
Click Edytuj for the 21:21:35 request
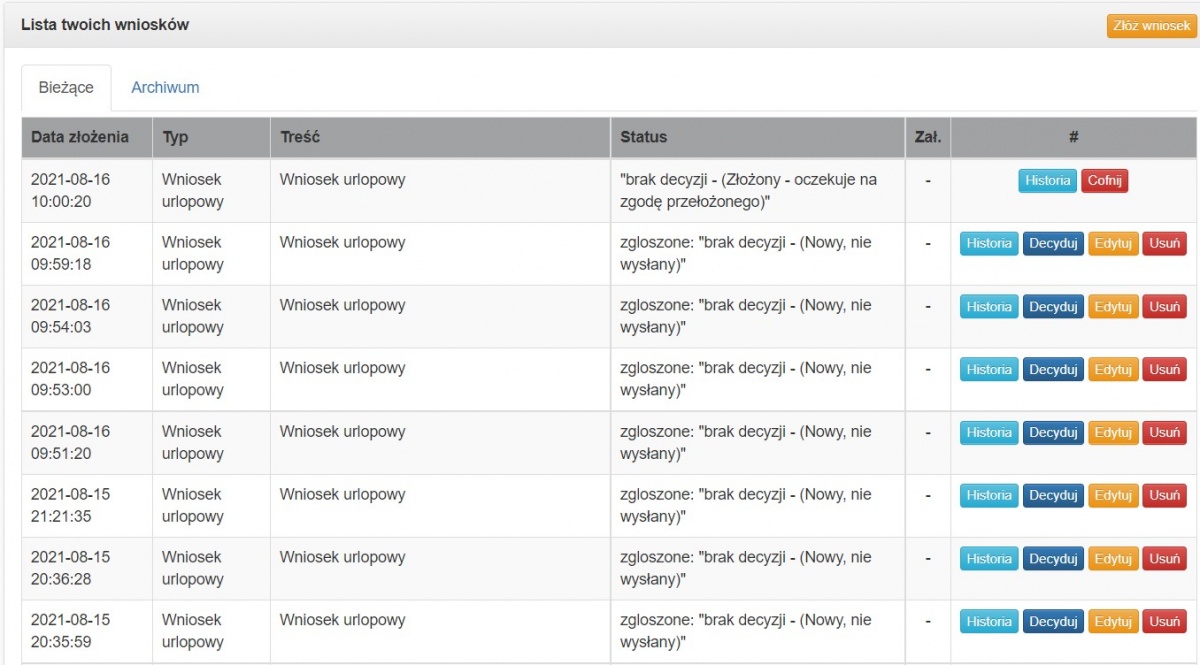[1113, 495]
